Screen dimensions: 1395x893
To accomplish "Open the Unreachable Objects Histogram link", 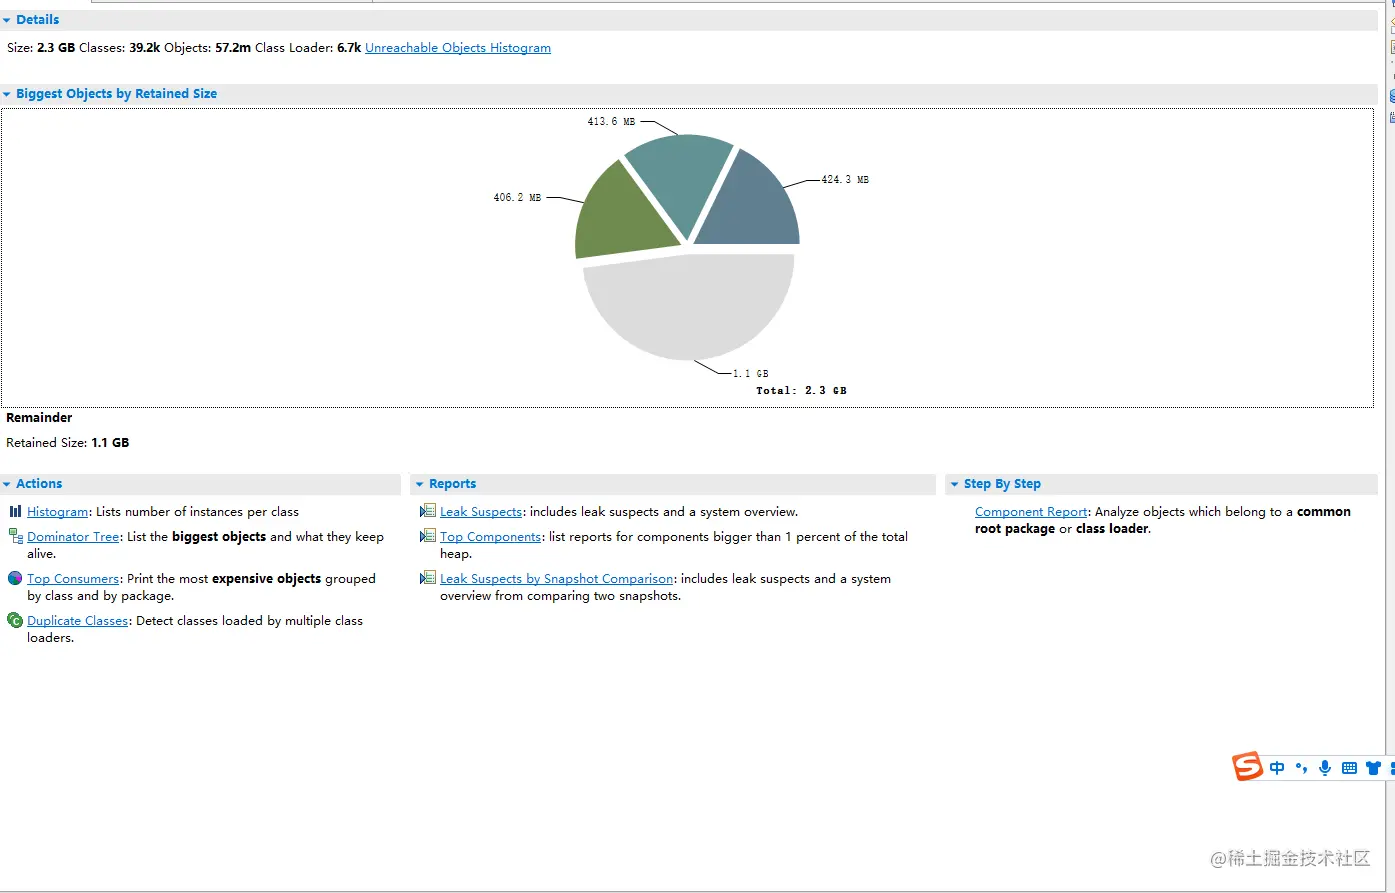I will click(x=458, y=47).
